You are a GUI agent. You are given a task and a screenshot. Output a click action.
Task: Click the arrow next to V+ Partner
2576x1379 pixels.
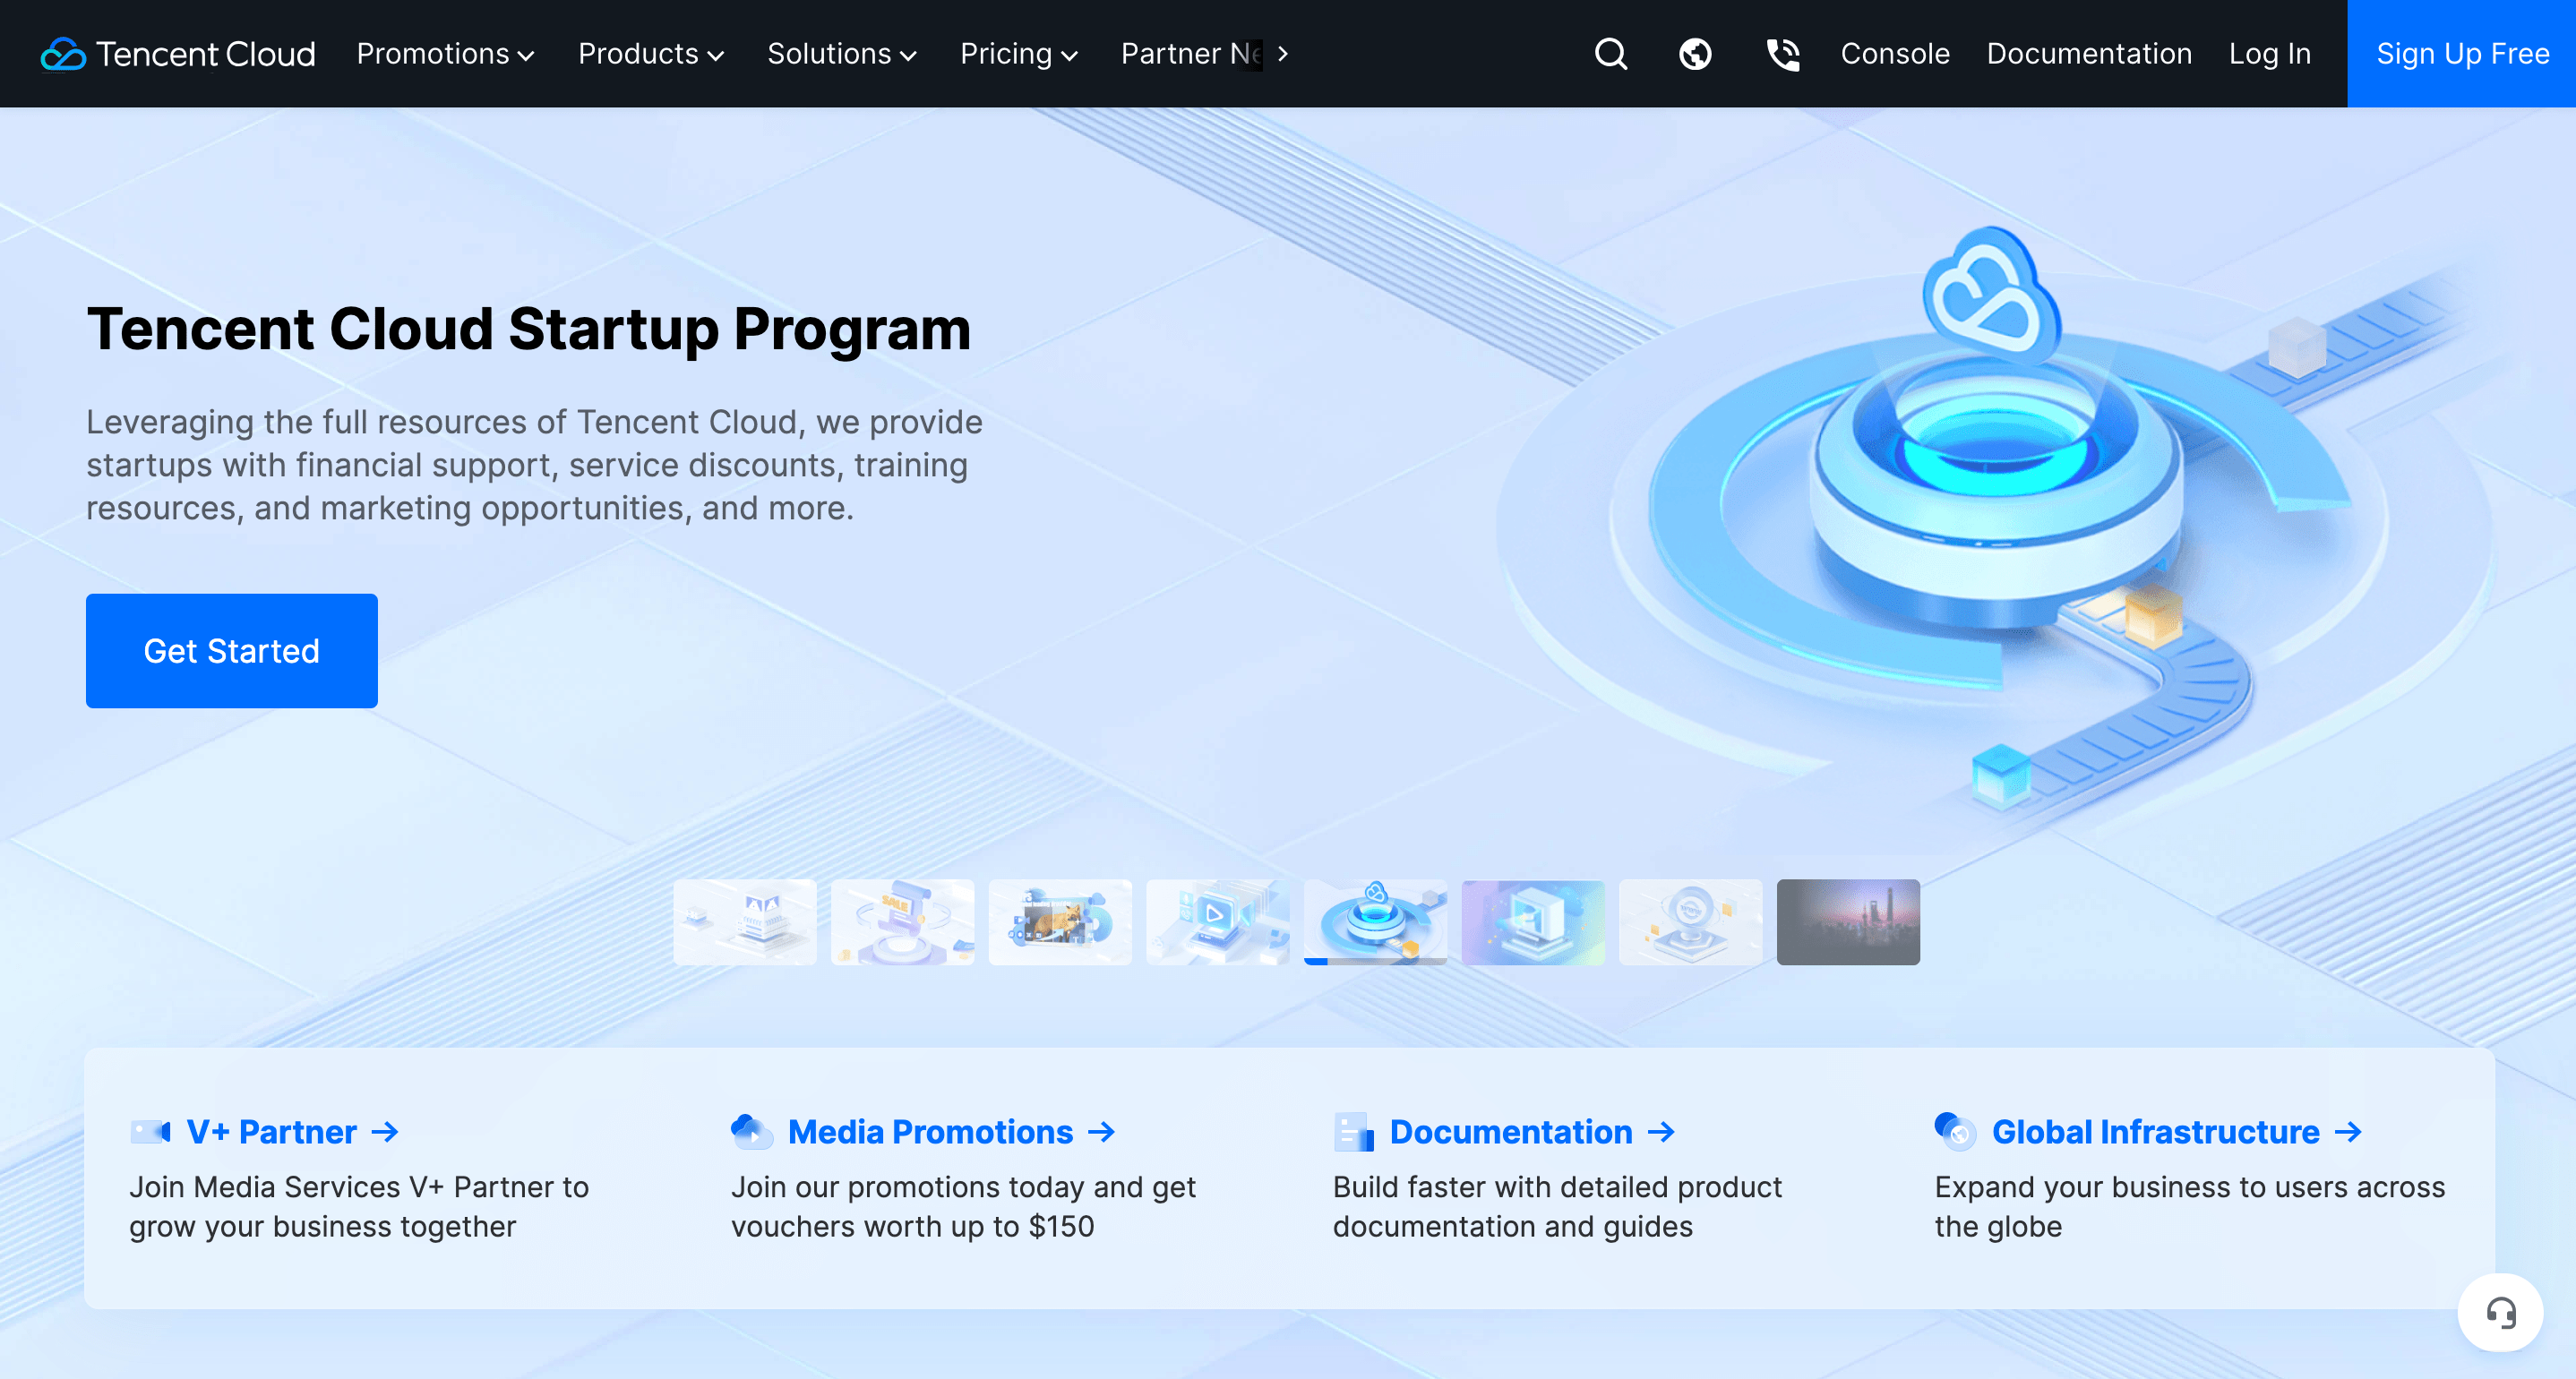pyautogui.click(x=385, y=1133)
